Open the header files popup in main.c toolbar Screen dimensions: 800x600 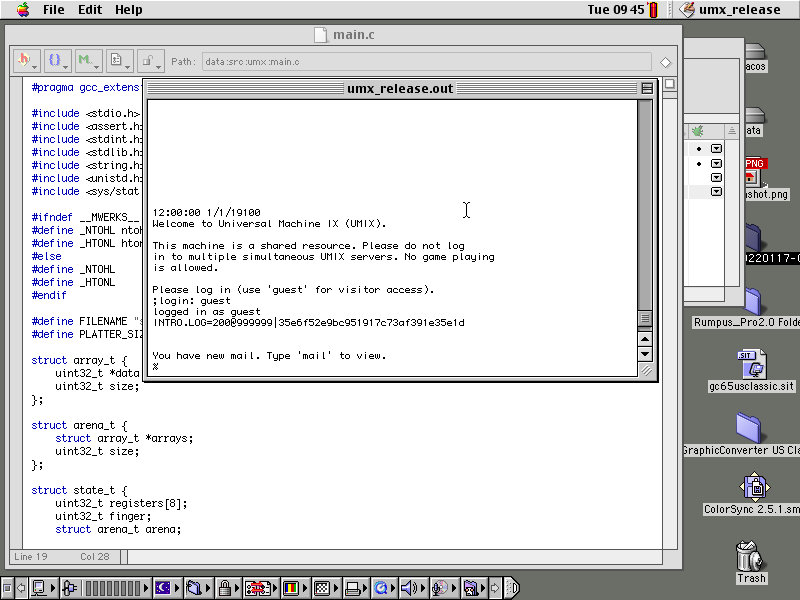(x=27, y=61)
